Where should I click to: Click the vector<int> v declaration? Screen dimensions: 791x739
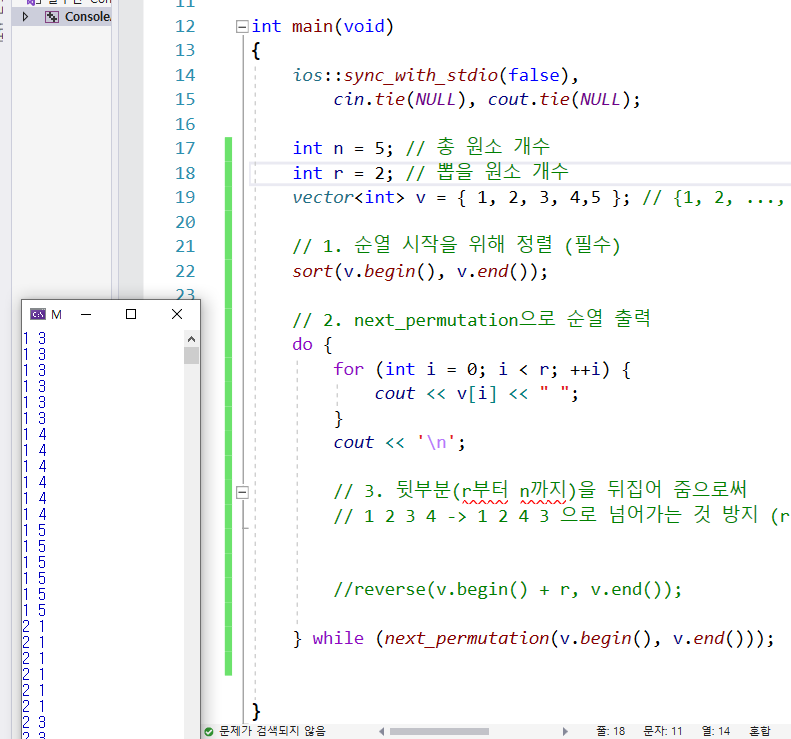coord(461,197)
